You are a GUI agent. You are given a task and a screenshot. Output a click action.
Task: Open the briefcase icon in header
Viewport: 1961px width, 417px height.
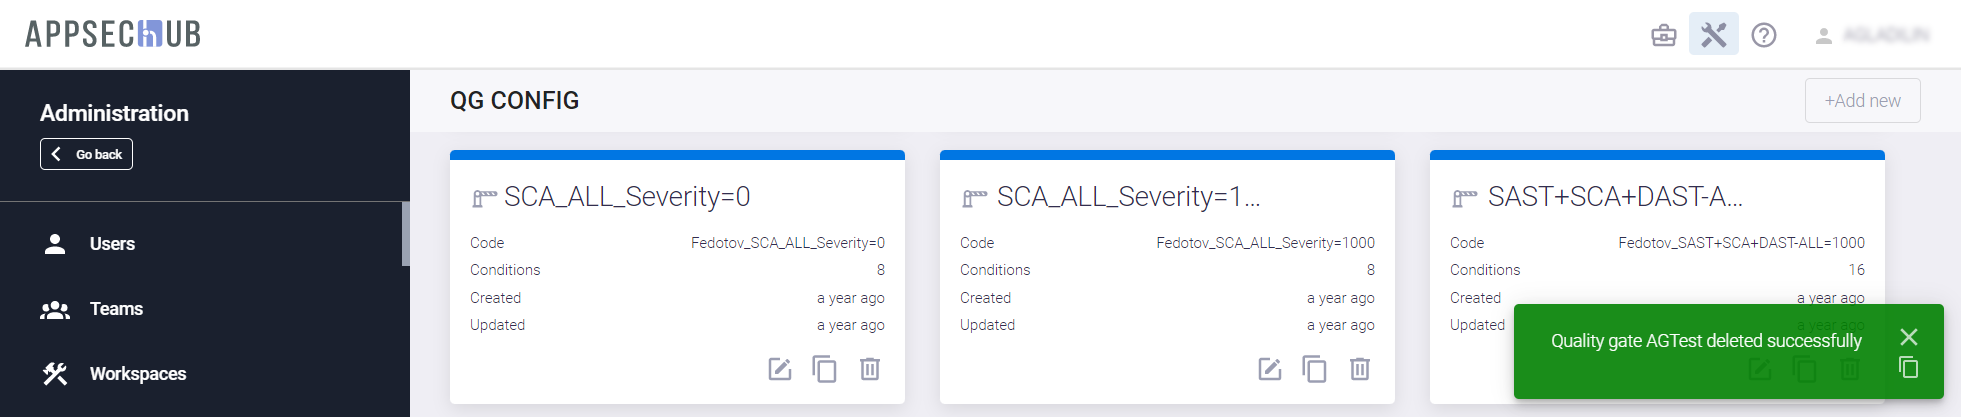(x=1664, y=36)
